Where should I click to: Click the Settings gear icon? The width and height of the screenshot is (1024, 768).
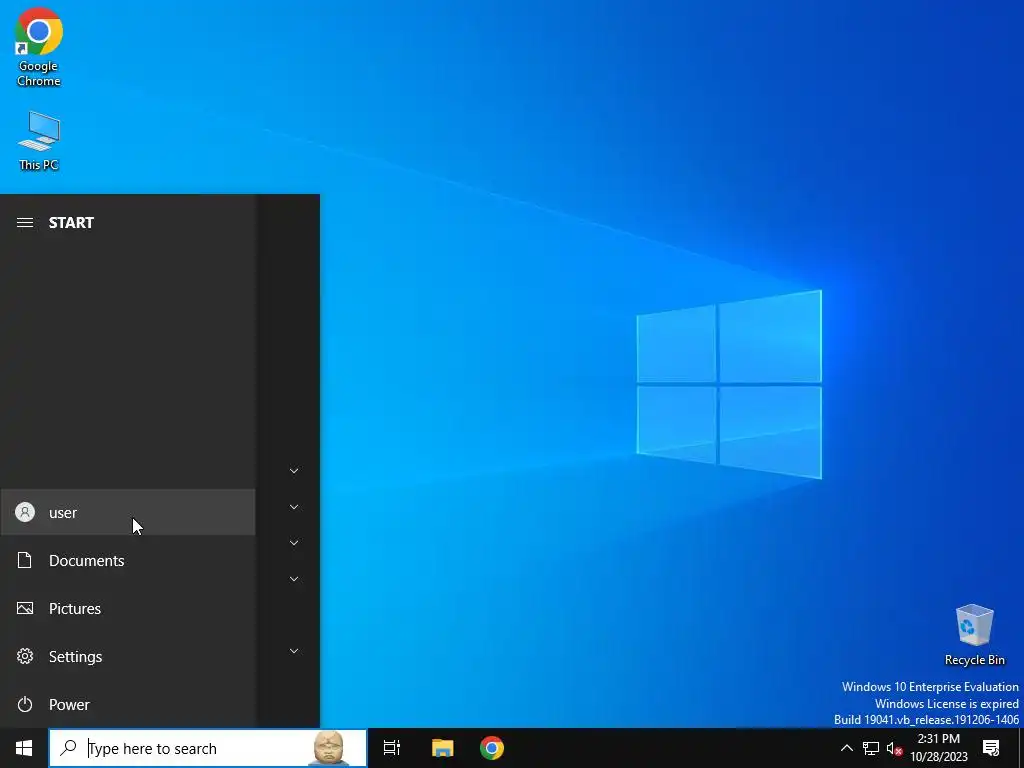[25, 656]
